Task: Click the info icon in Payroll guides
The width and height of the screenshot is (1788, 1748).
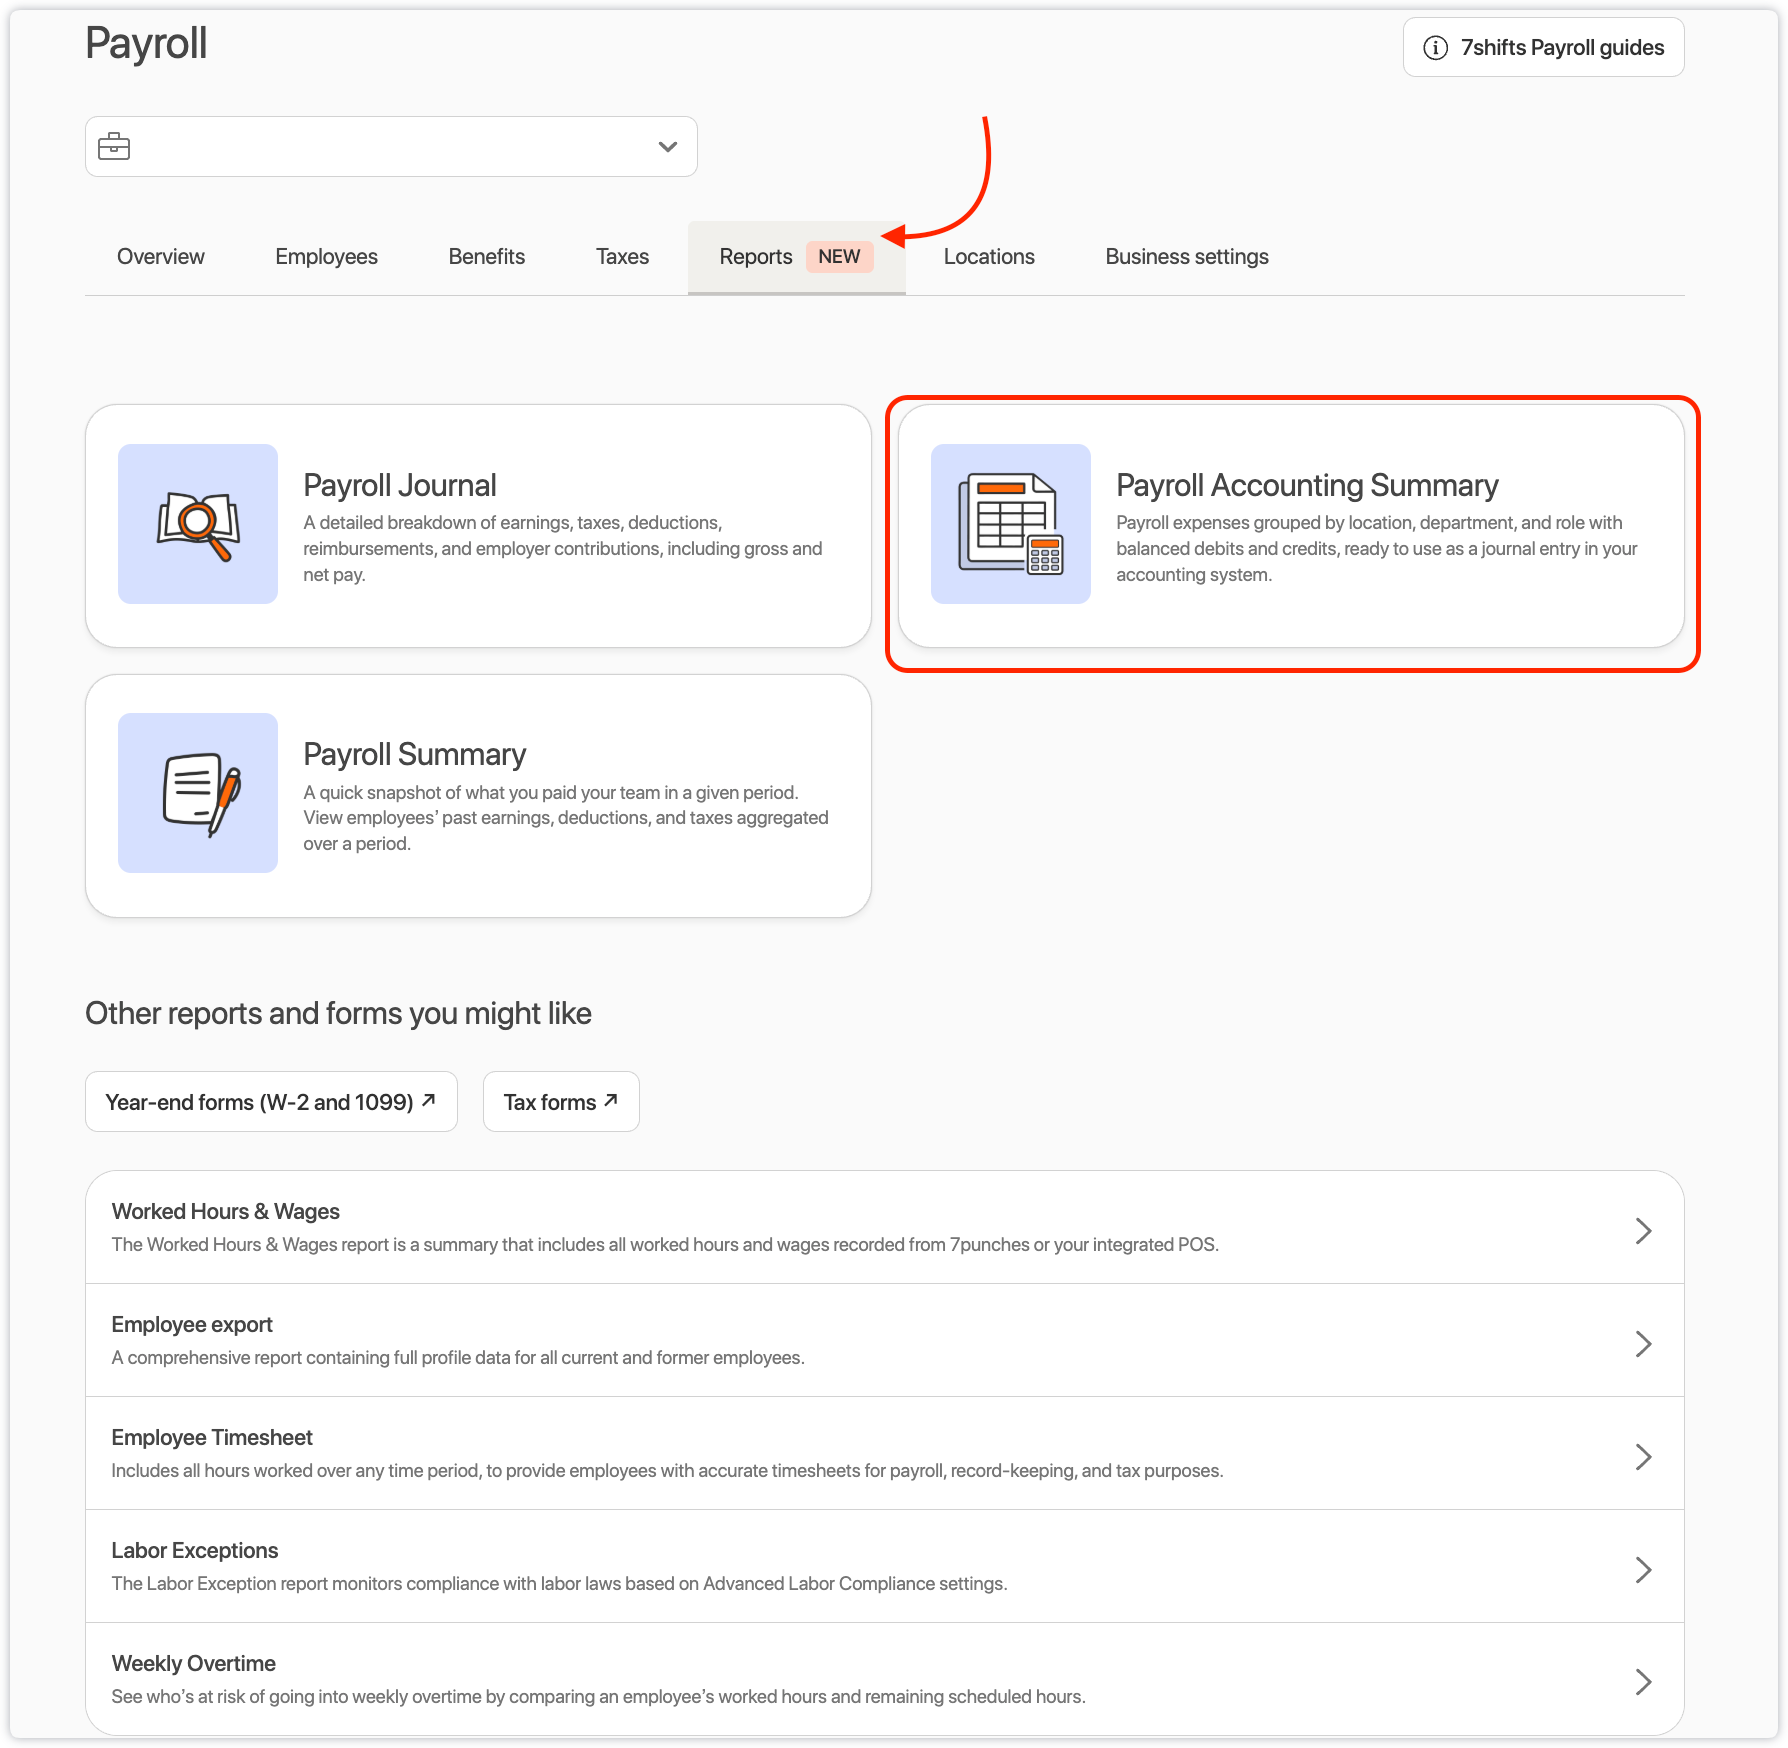Action: (x=1435, y=48)
